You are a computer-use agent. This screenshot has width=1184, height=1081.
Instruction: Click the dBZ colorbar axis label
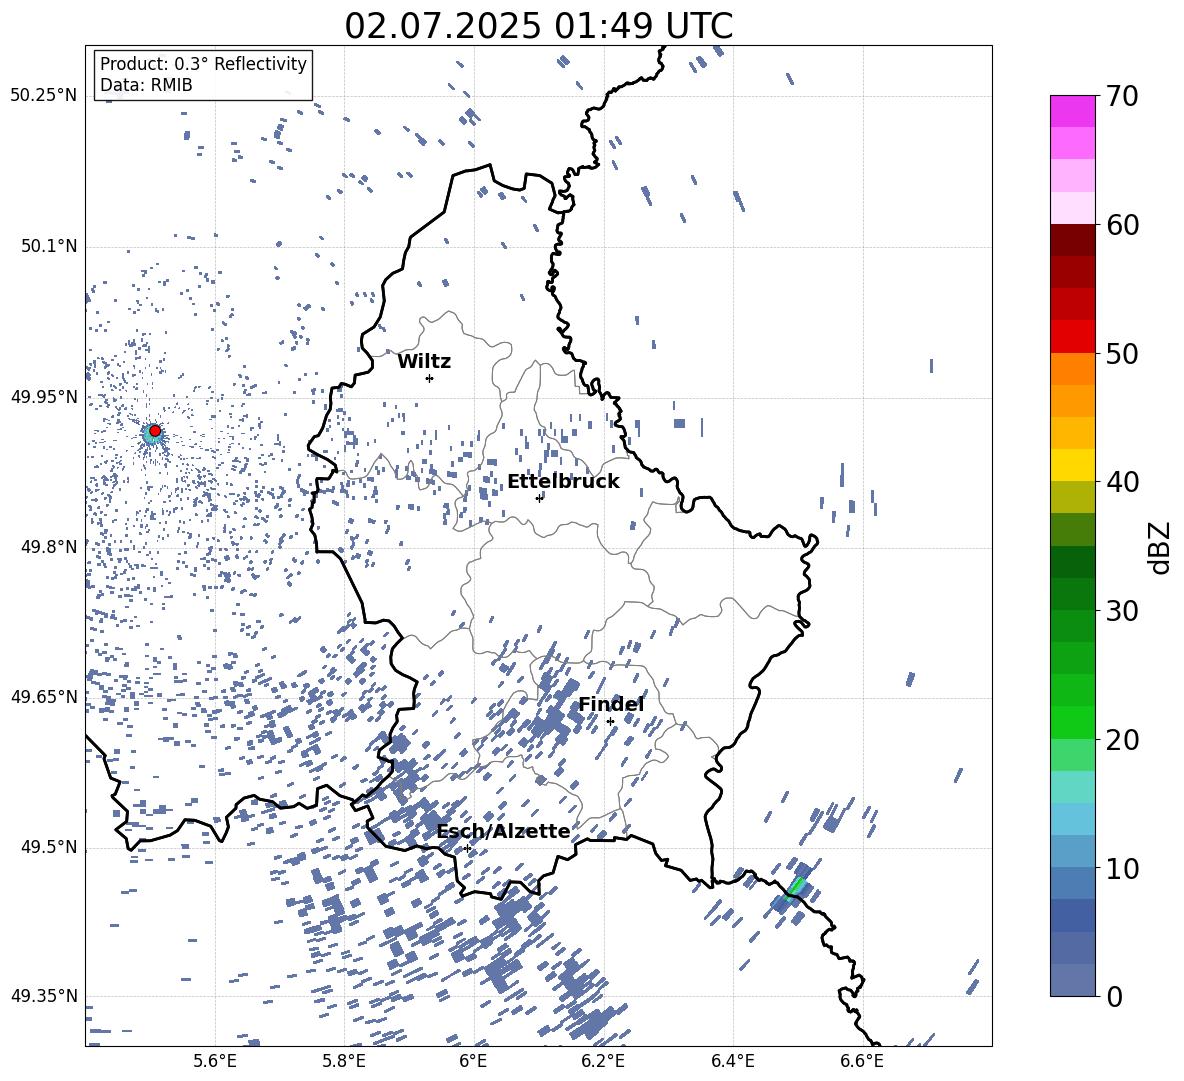pos(1161,547)
